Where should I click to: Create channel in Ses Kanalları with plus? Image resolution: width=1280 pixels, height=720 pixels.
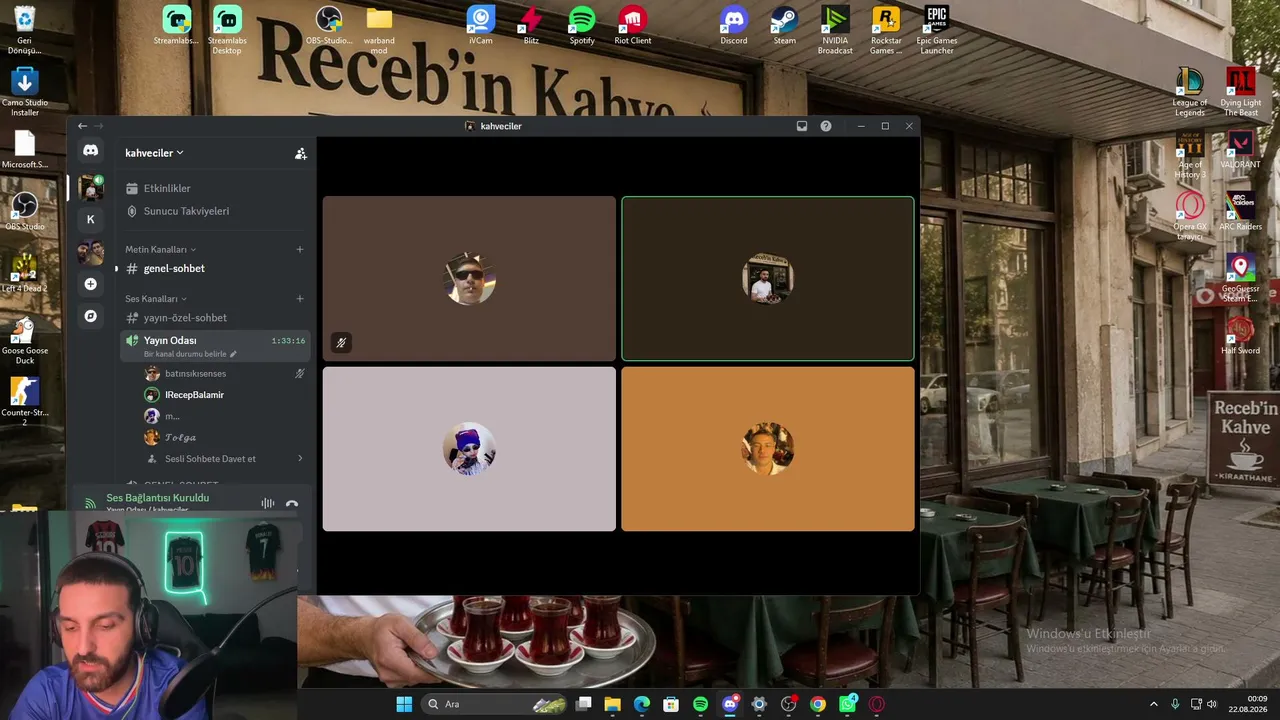300,298
